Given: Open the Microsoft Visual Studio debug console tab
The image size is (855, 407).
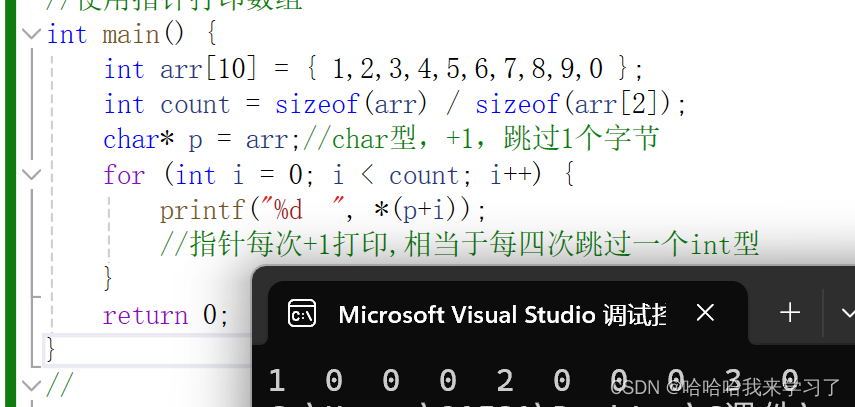Looking at the screenshot, I should [x=507, y=314].
